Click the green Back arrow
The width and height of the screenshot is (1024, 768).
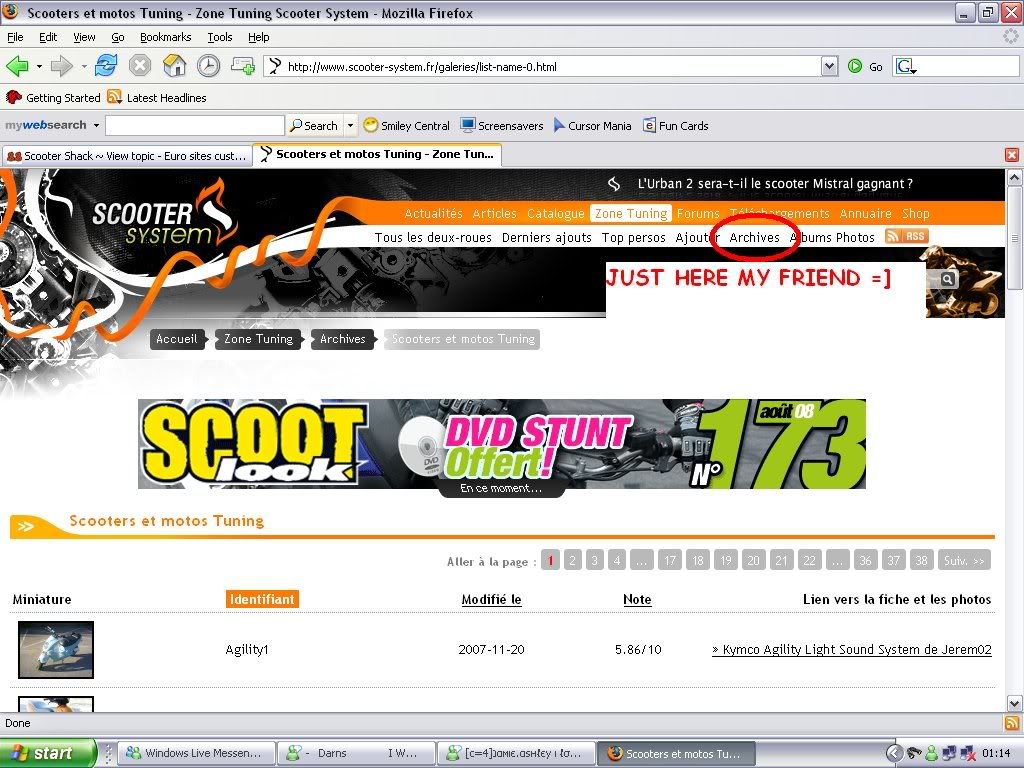point(17,67)
